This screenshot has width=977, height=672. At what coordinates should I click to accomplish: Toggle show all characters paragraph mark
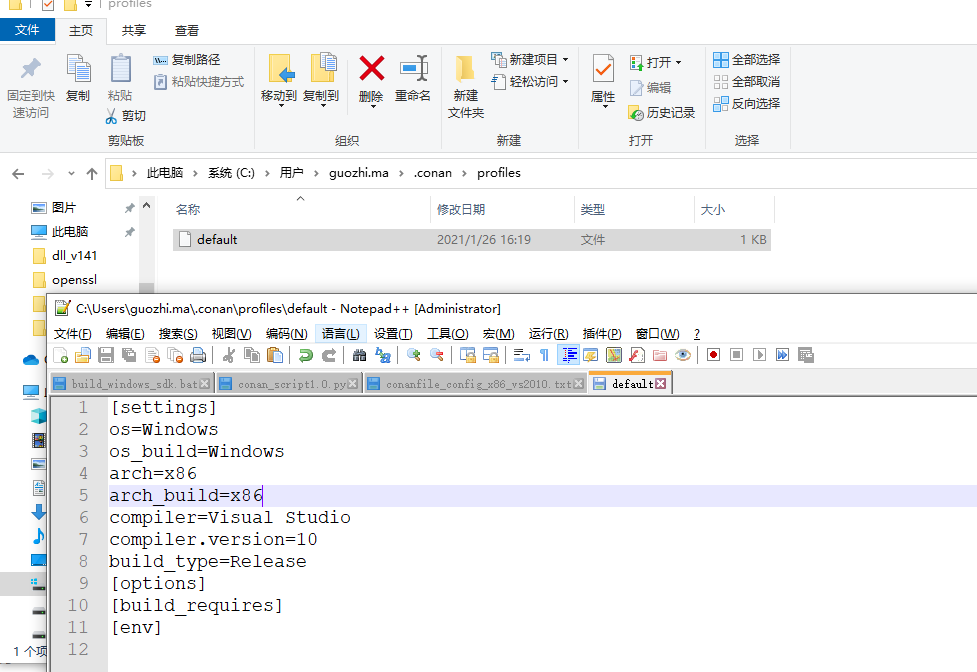[543, 356]
